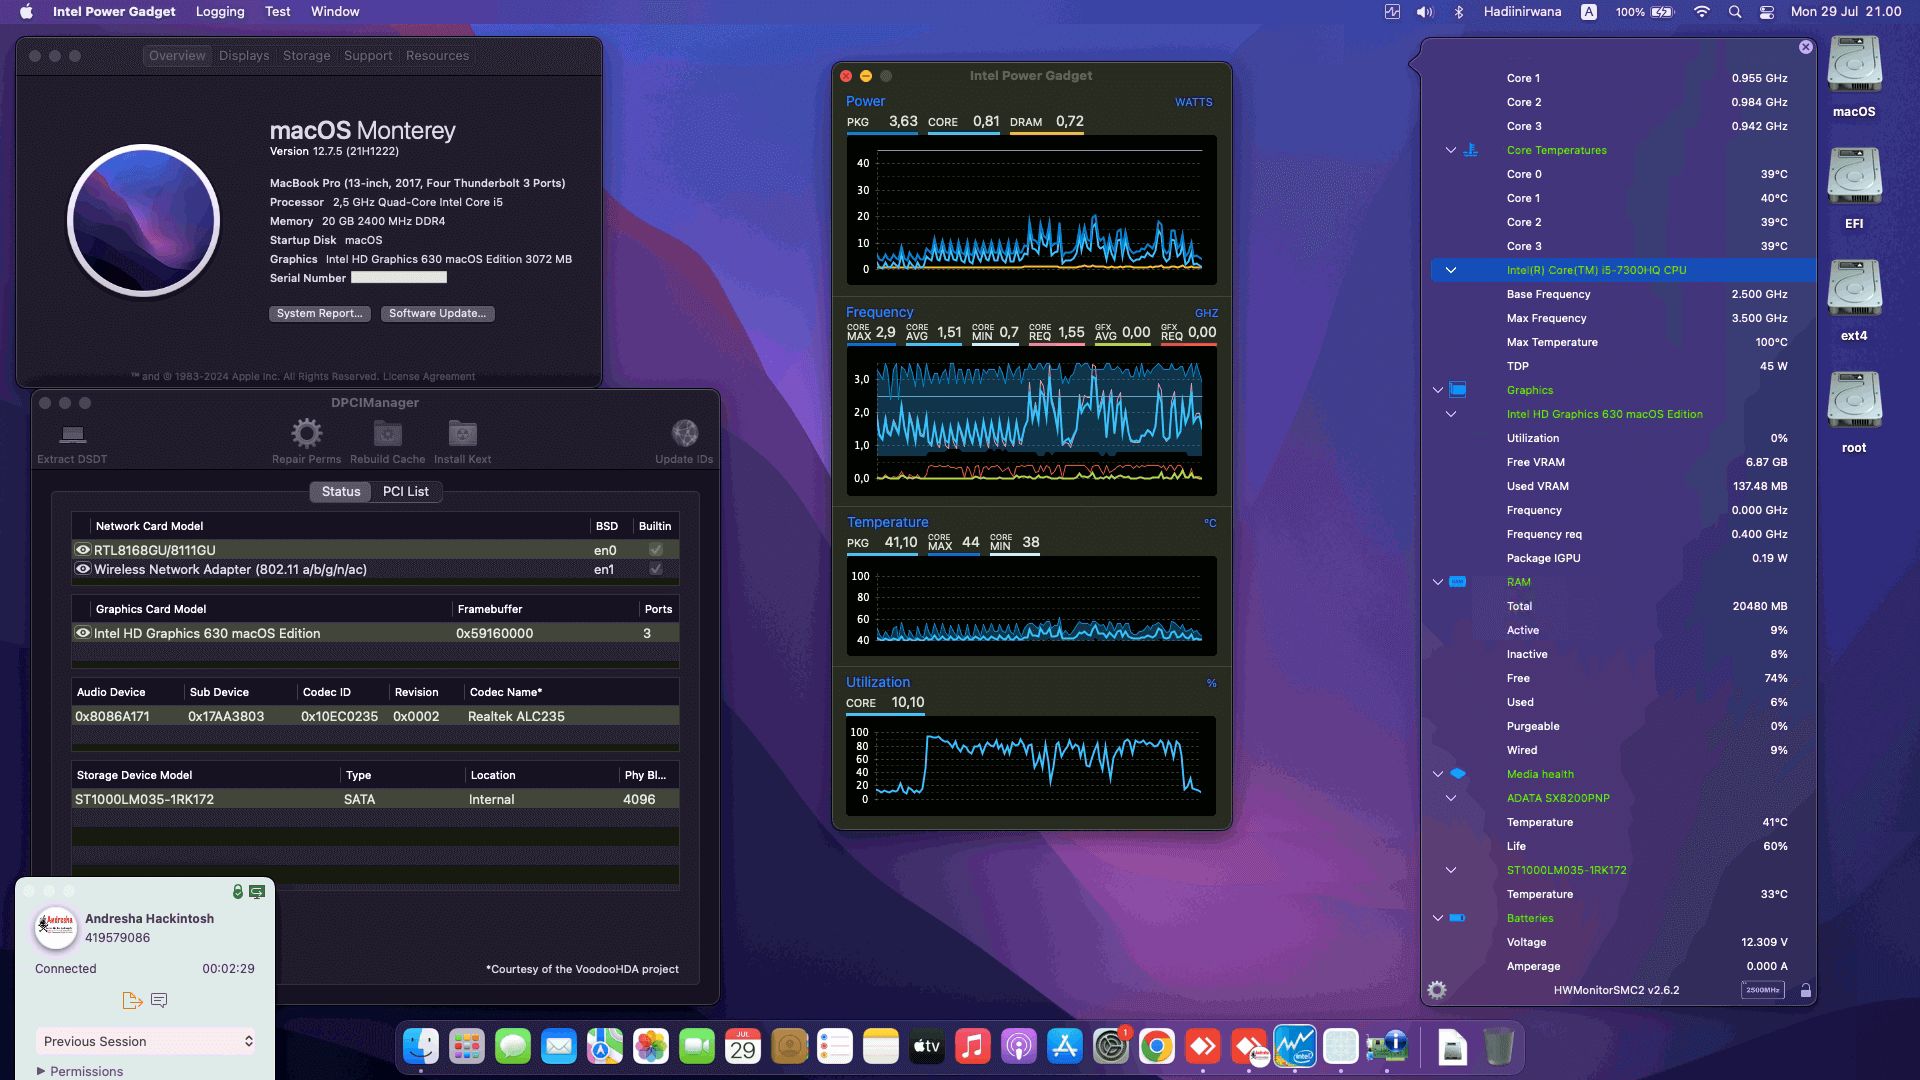Collapse Graphics section in HWMonitor
The height and width of the screenshot is (1080, 1920).
1438,390
